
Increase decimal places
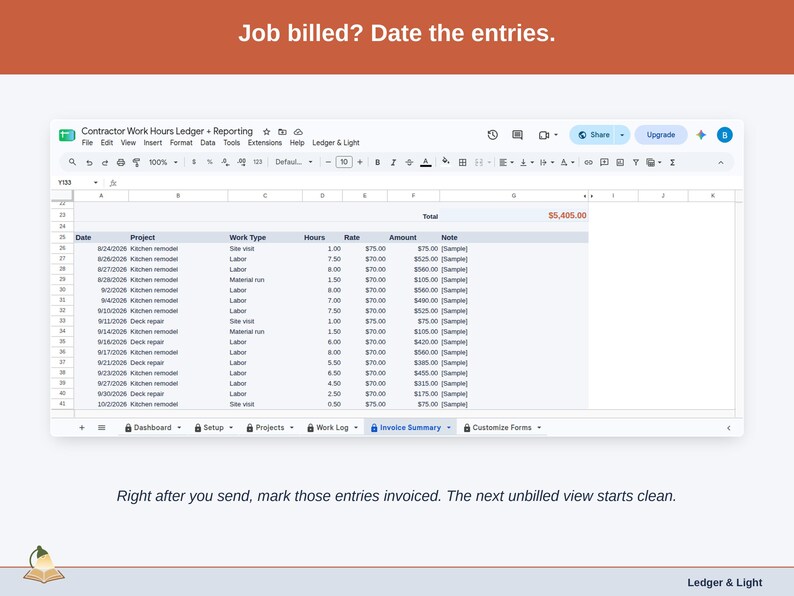point(242,162)
